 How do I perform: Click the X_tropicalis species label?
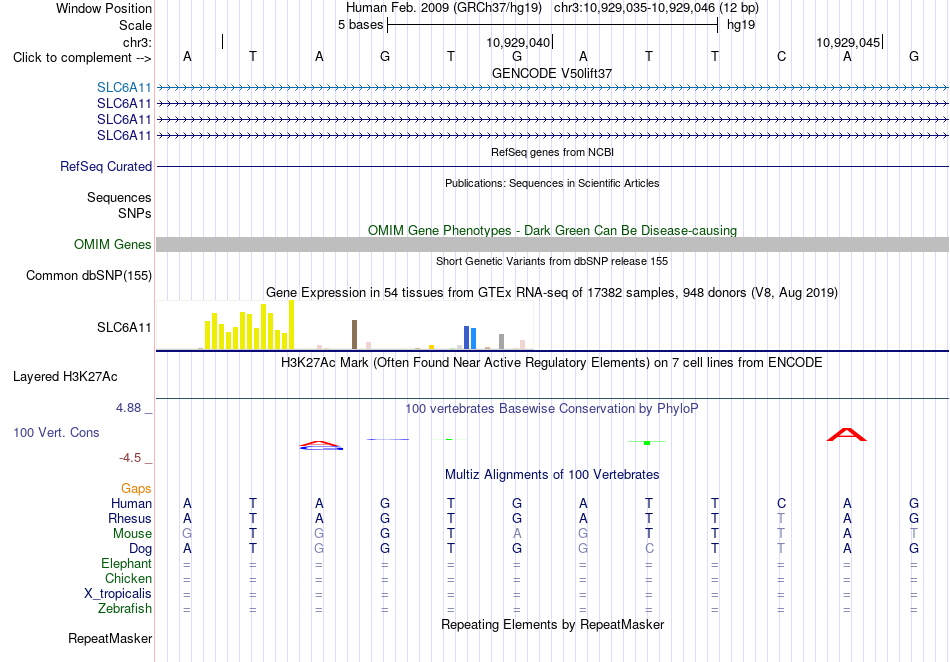click(118, 594)
